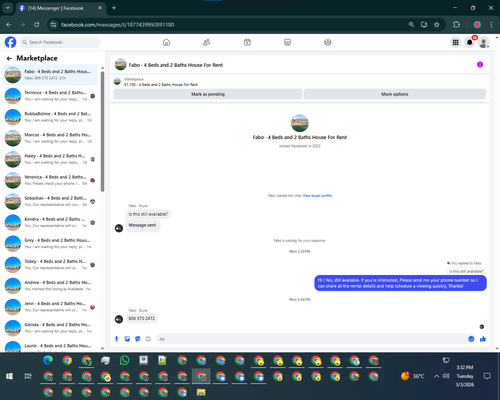The image size is (500, 400).
Task: Open the Chrome zoom magnifier icon
Action: 411,25
